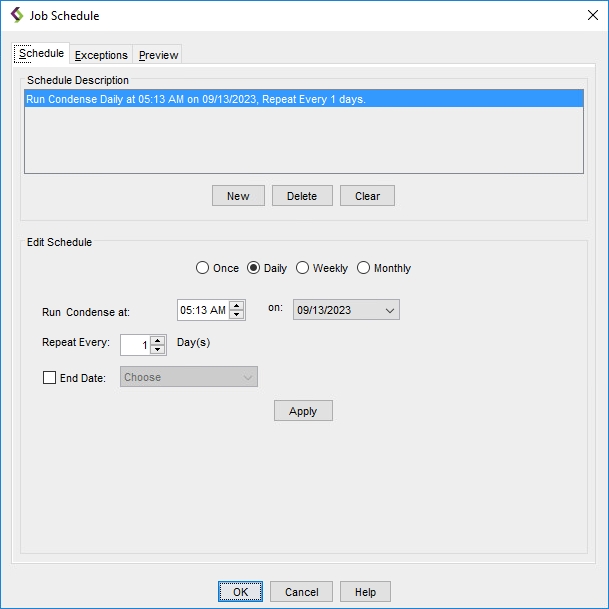Choose the Weekly radio button
The height and width of the screenshot is (609, 609).
tap(302, 268)
